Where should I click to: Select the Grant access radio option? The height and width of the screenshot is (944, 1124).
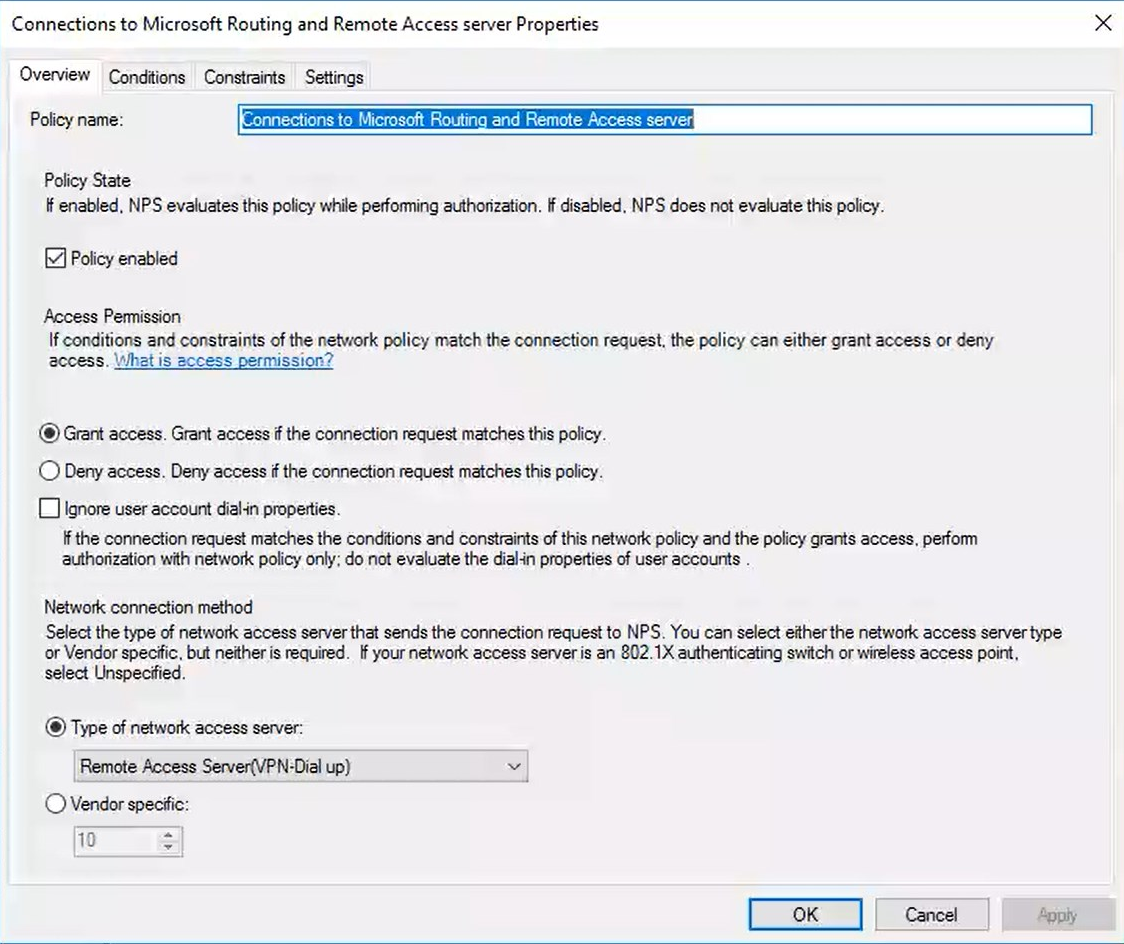(x=49, y=435)
